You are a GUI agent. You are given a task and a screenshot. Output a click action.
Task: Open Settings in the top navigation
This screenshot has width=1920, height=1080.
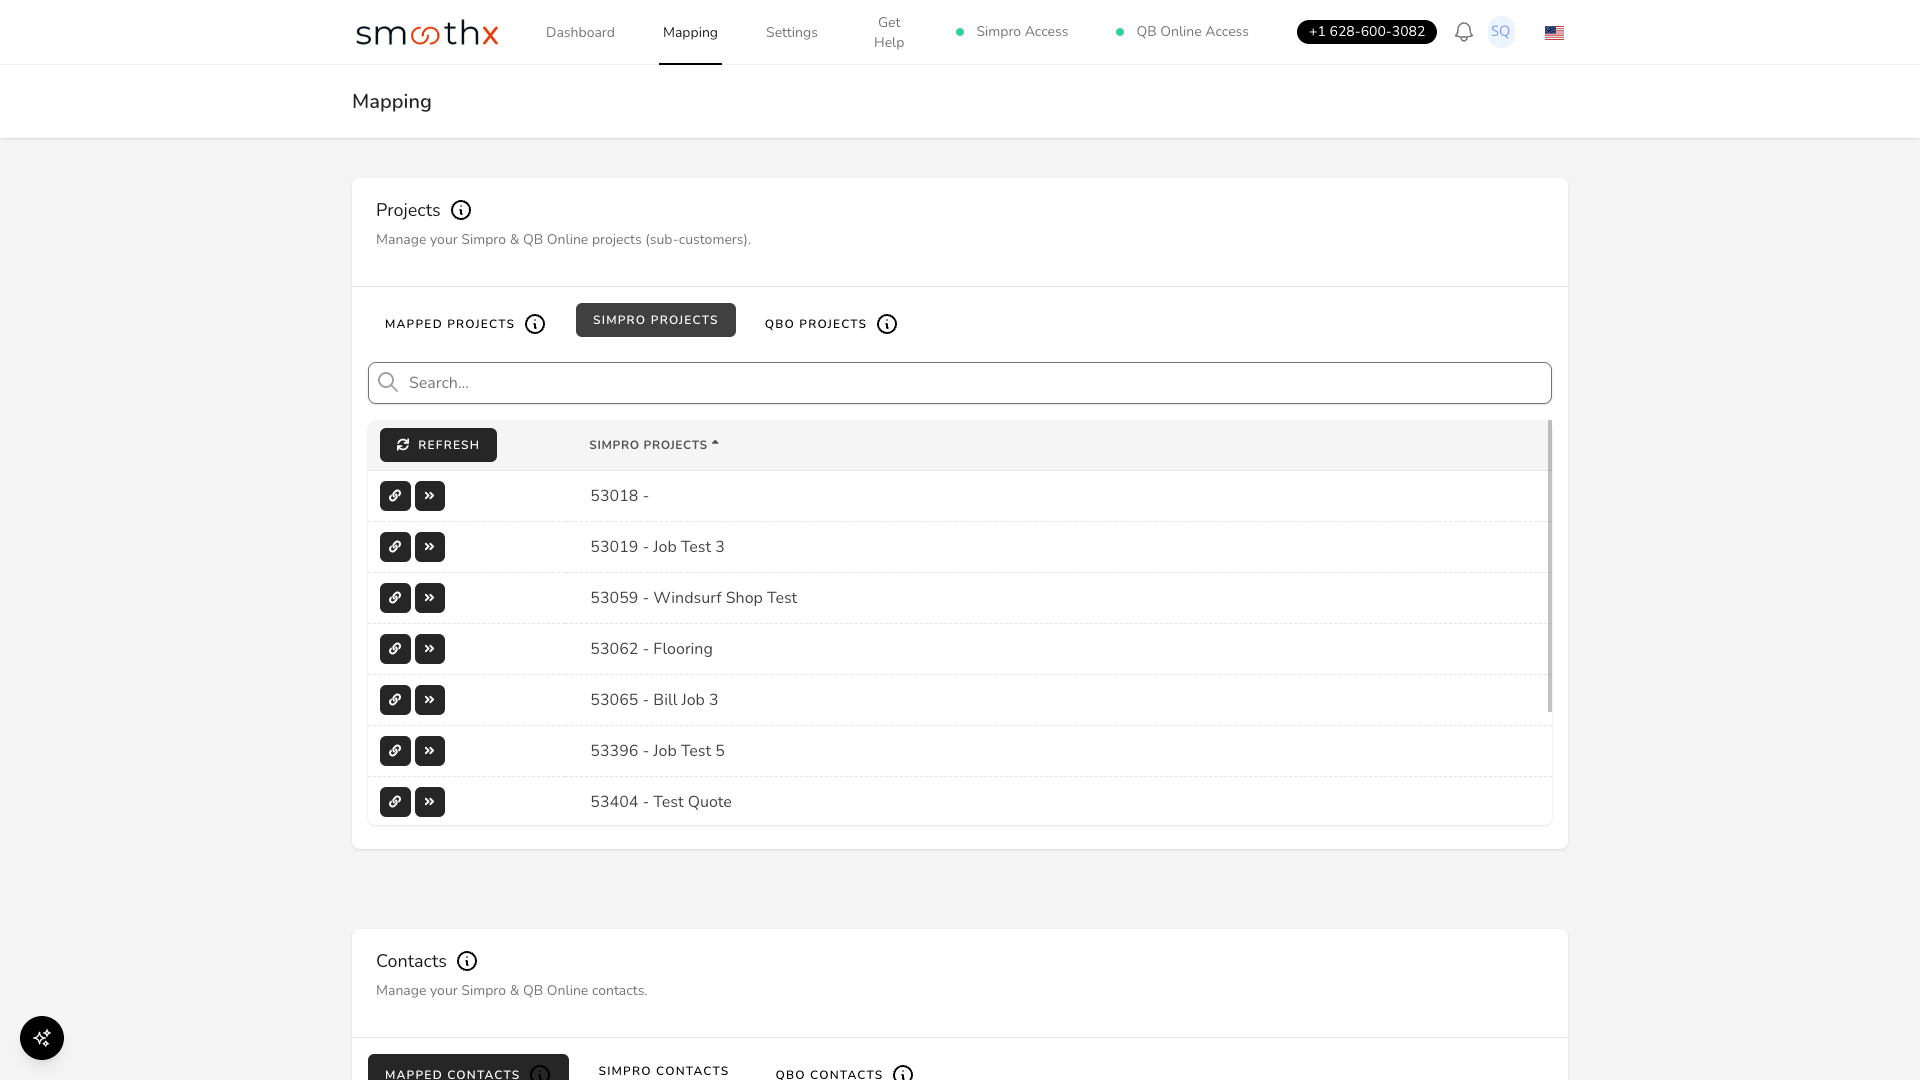[x=791, y=33]
